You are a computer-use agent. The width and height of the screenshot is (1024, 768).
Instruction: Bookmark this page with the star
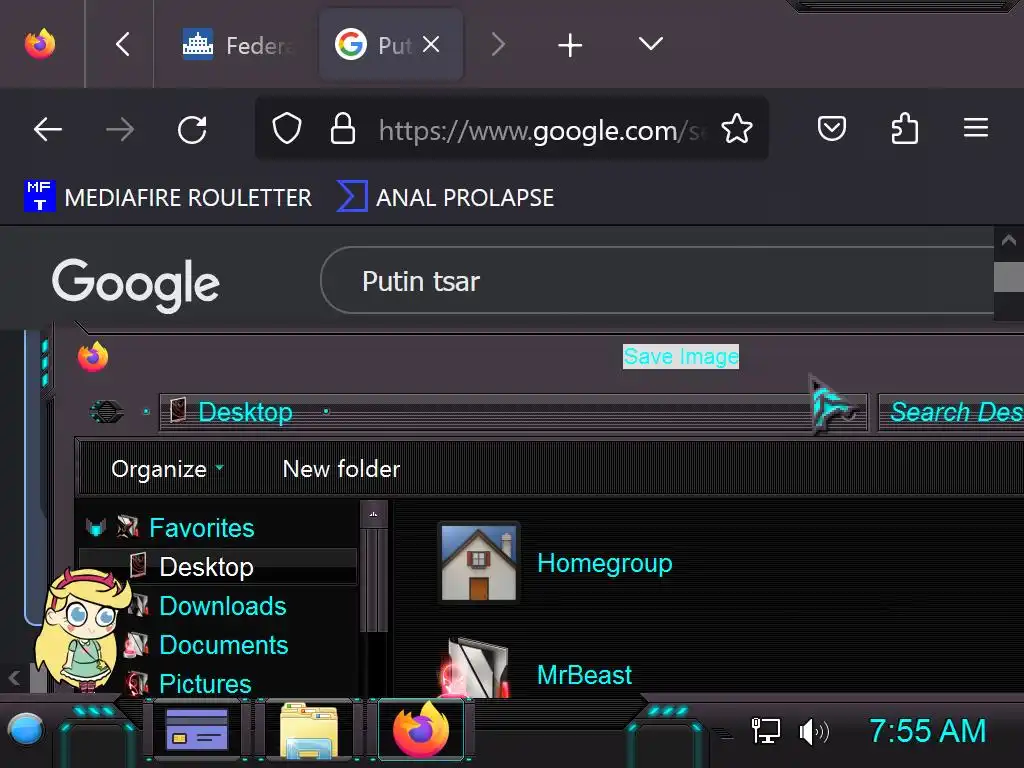click(737, 128)
